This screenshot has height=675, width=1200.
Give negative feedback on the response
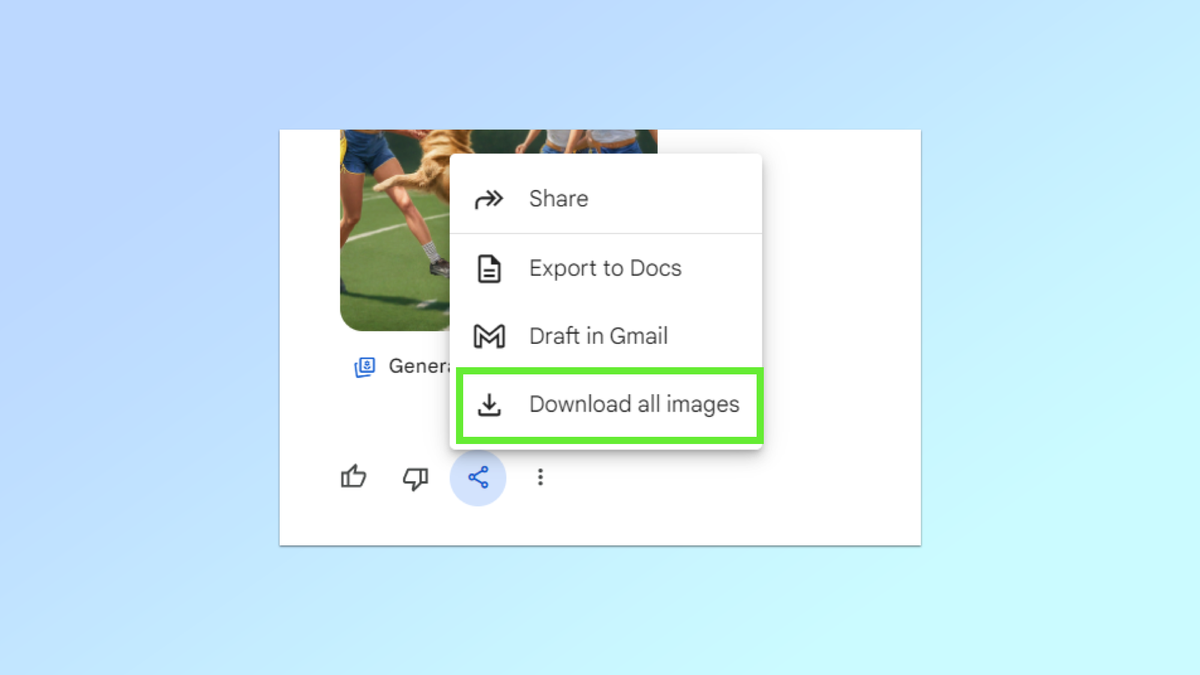[x=416, y=478]
